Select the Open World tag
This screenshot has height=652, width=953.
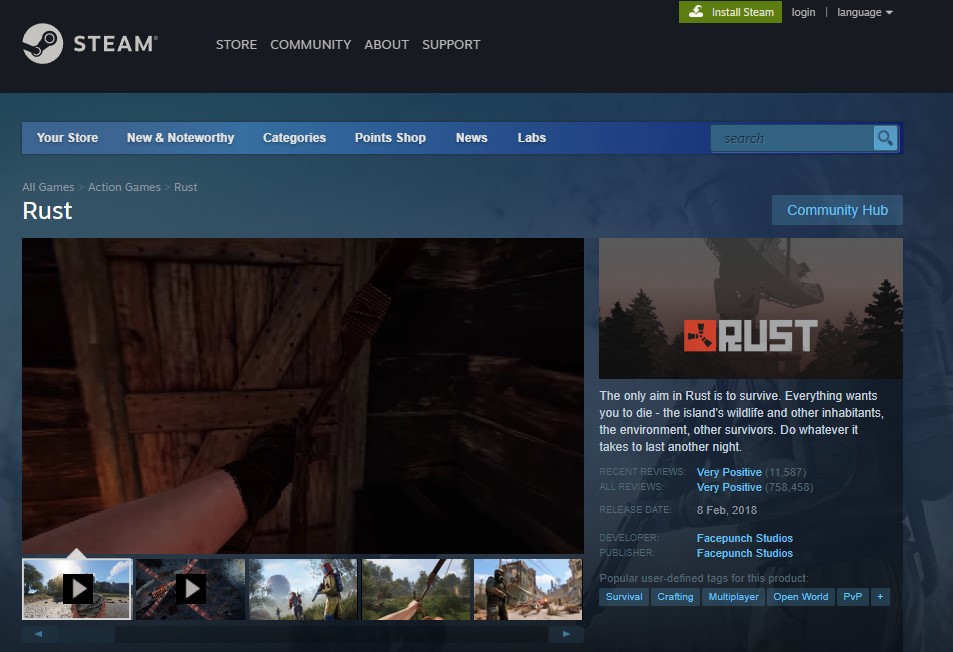800,597
